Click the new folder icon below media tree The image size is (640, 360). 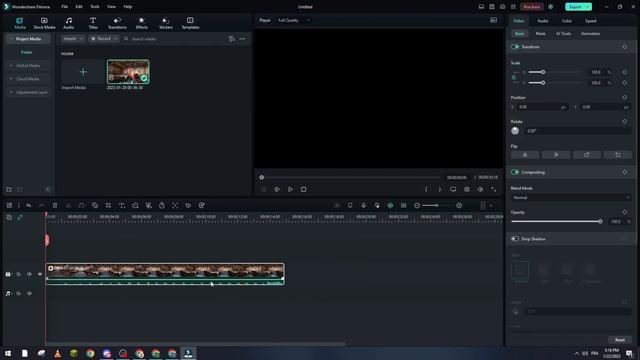click(x=9, y=189)
